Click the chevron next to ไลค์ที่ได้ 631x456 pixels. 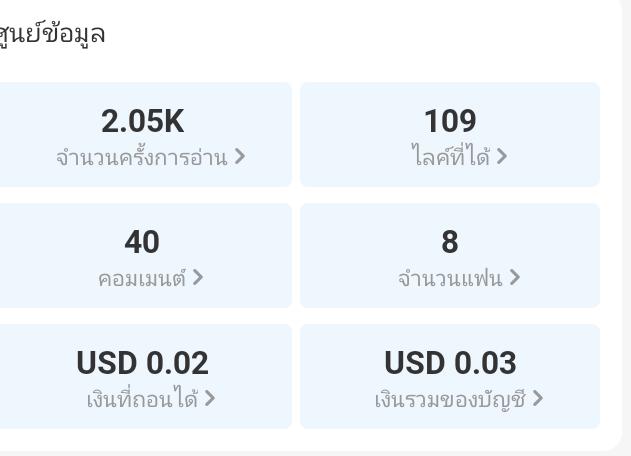pyautogui.click(x=501, y=156)
